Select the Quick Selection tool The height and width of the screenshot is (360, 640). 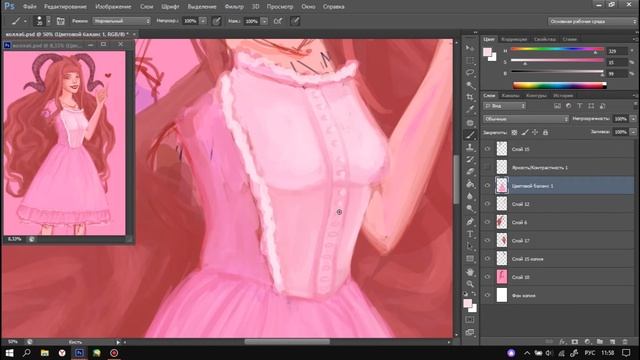pyautogui.click(x=470, y=85)
